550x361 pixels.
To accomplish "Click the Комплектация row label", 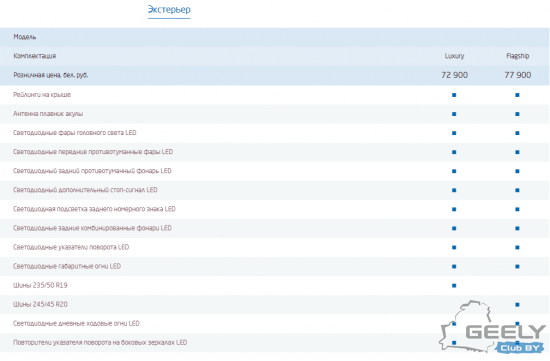I will 34,56.
